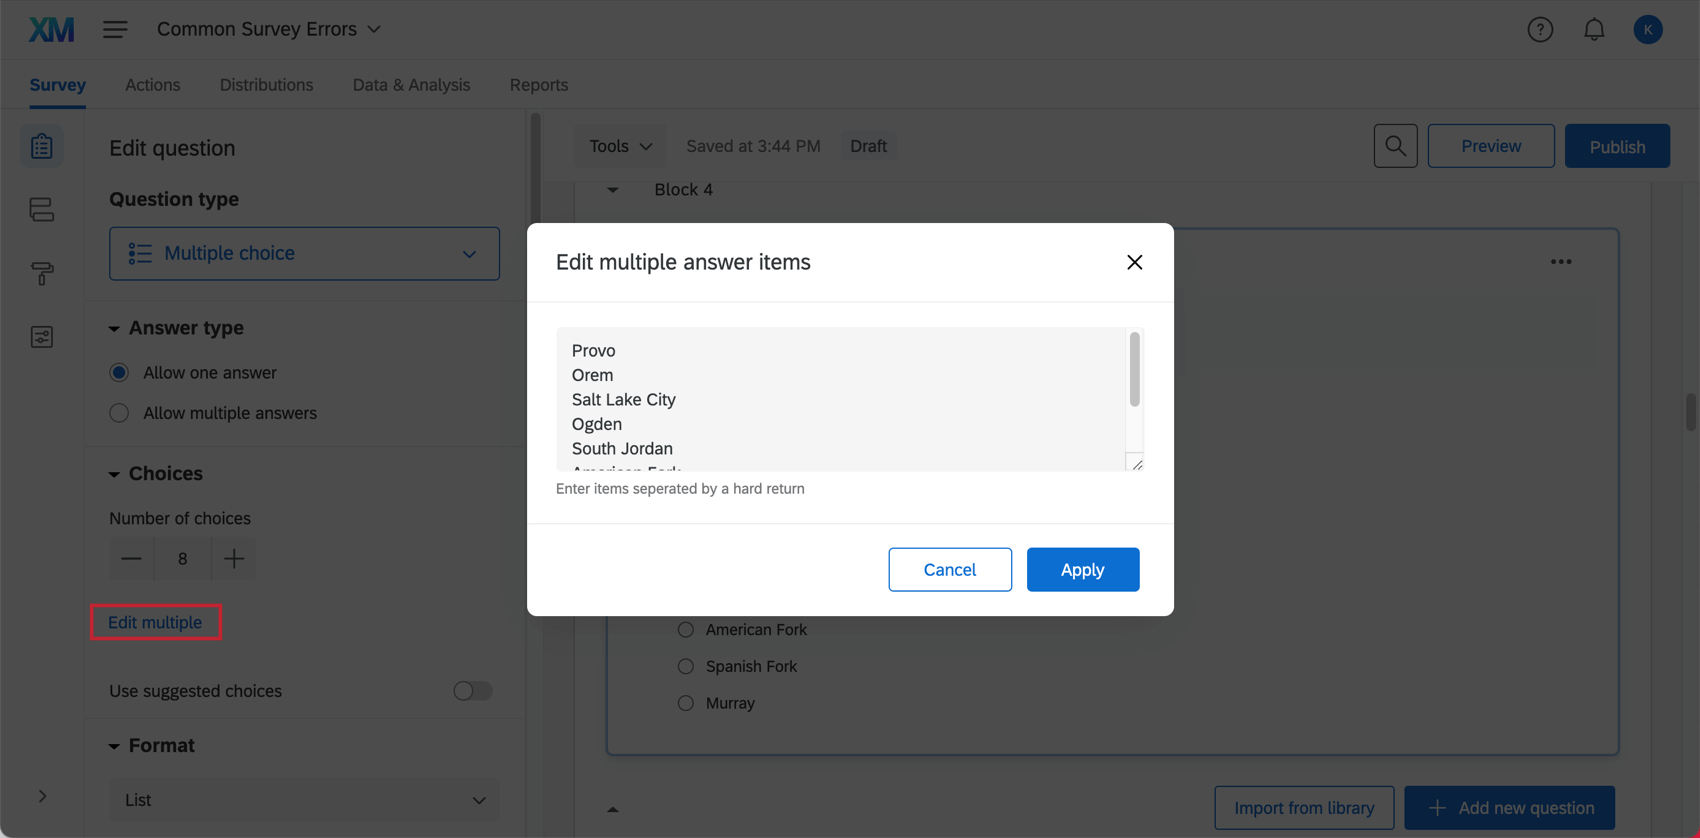This screenshot has height=838, width=1700.
Task: Click the textarea resize handle
Action: 1136,463
